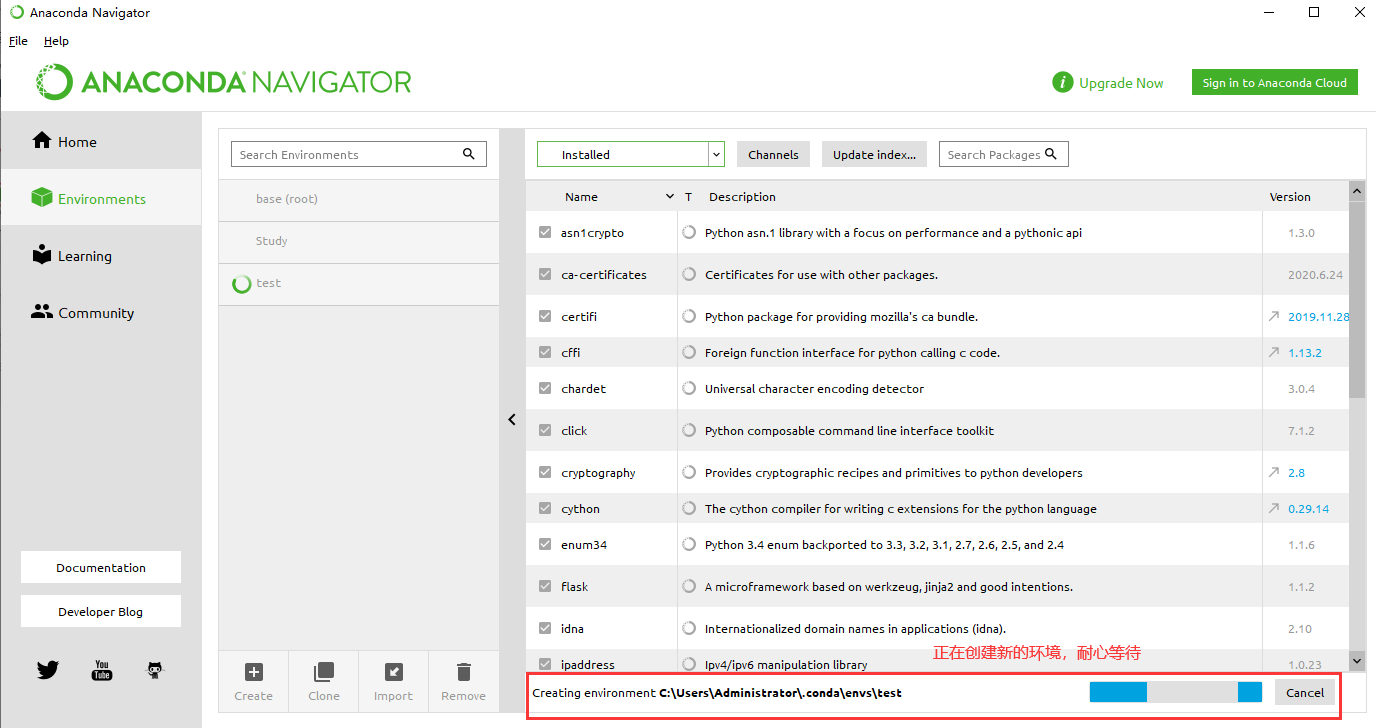The image size is (1376, 728).
Task: Click the T column header
Action: pos(688,197)
